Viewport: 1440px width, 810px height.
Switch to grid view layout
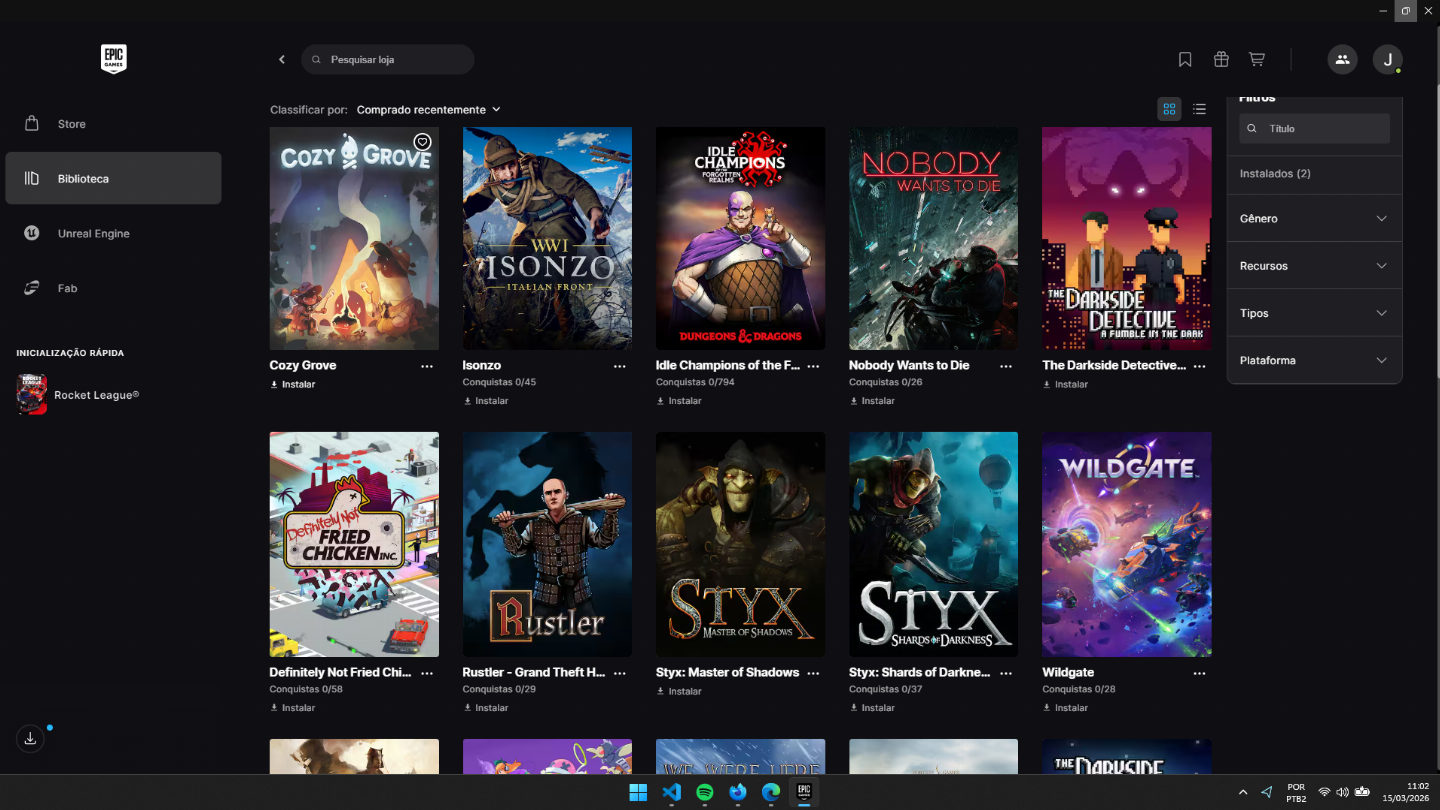pyautogui.click(x=1169, y=109)
